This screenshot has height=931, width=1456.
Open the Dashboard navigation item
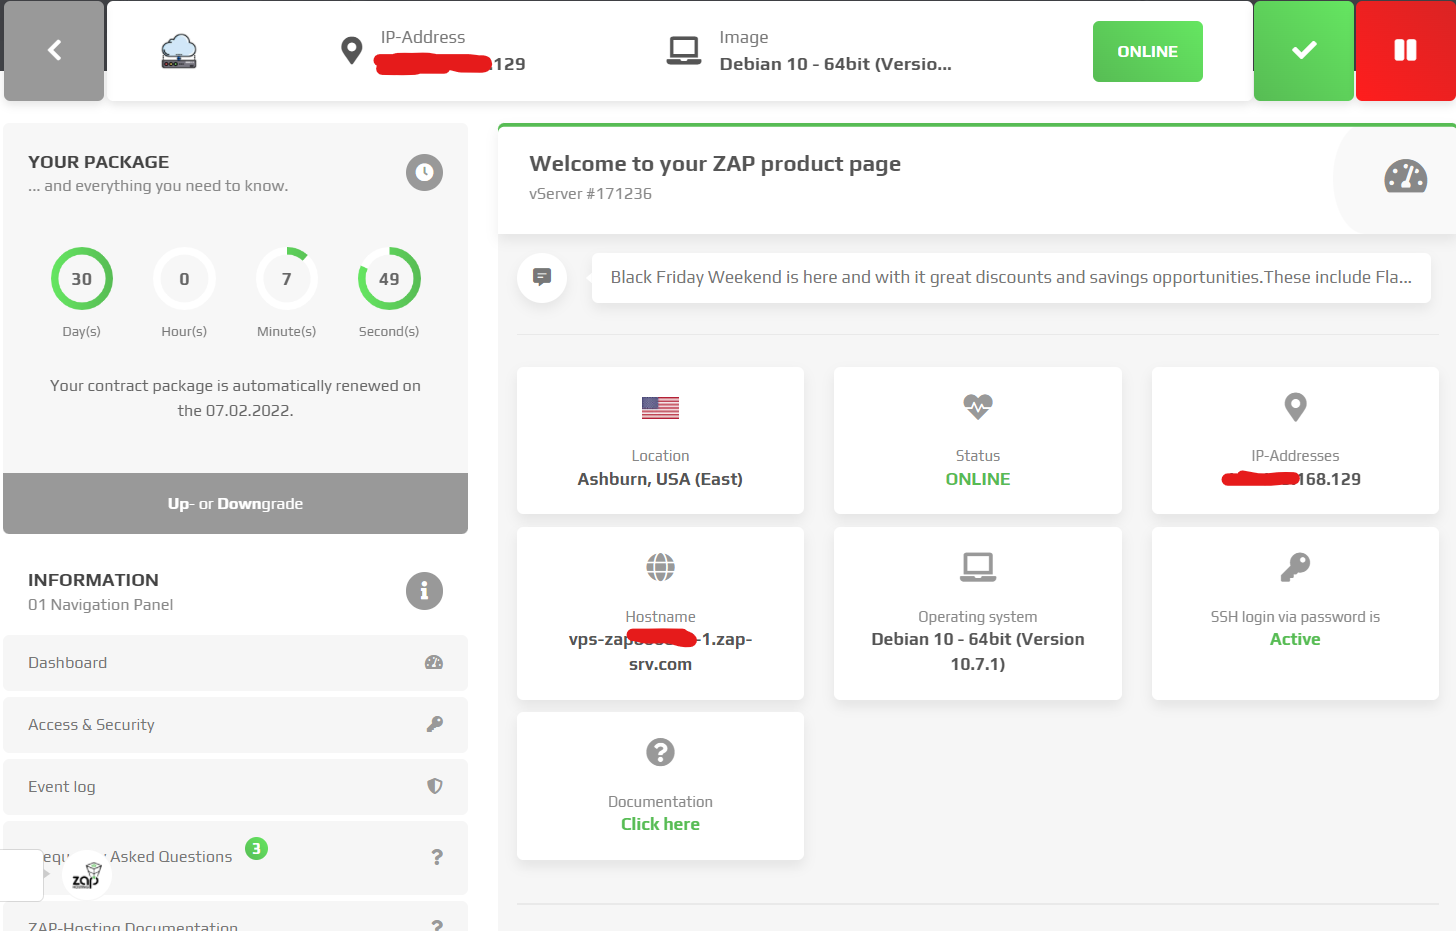236,663
